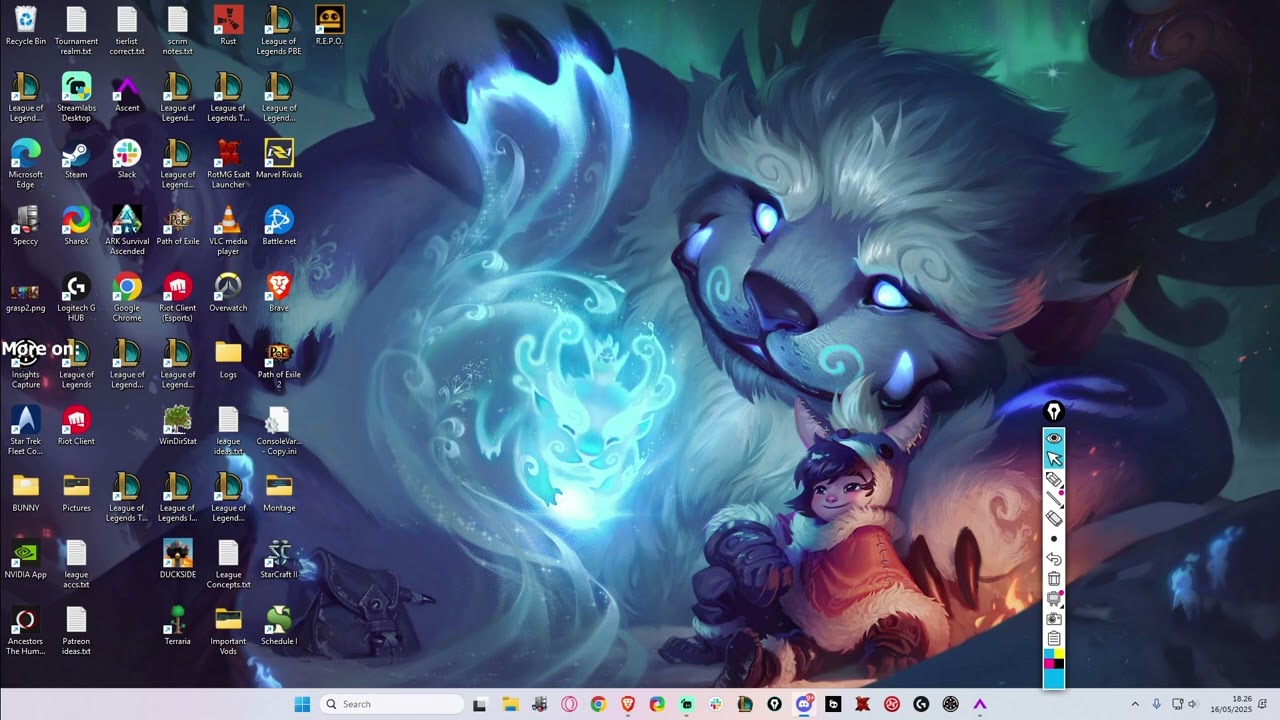1280x720 pixels.
Task: Click ARK Survival Ascended desktop icon
Action: 127,231
